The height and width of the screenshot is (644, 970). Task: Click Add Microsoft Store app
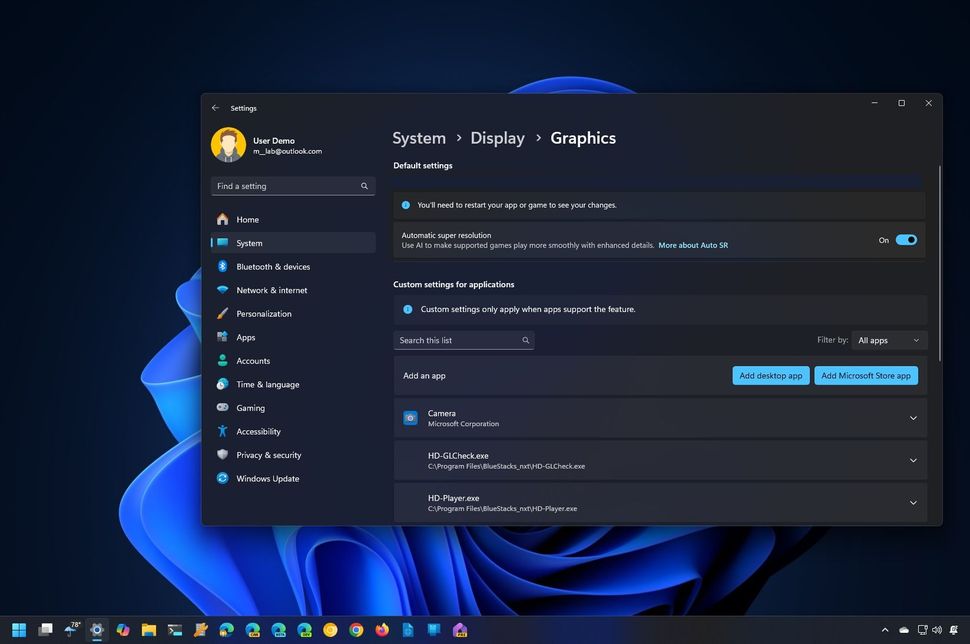click(x=869, y=375)
